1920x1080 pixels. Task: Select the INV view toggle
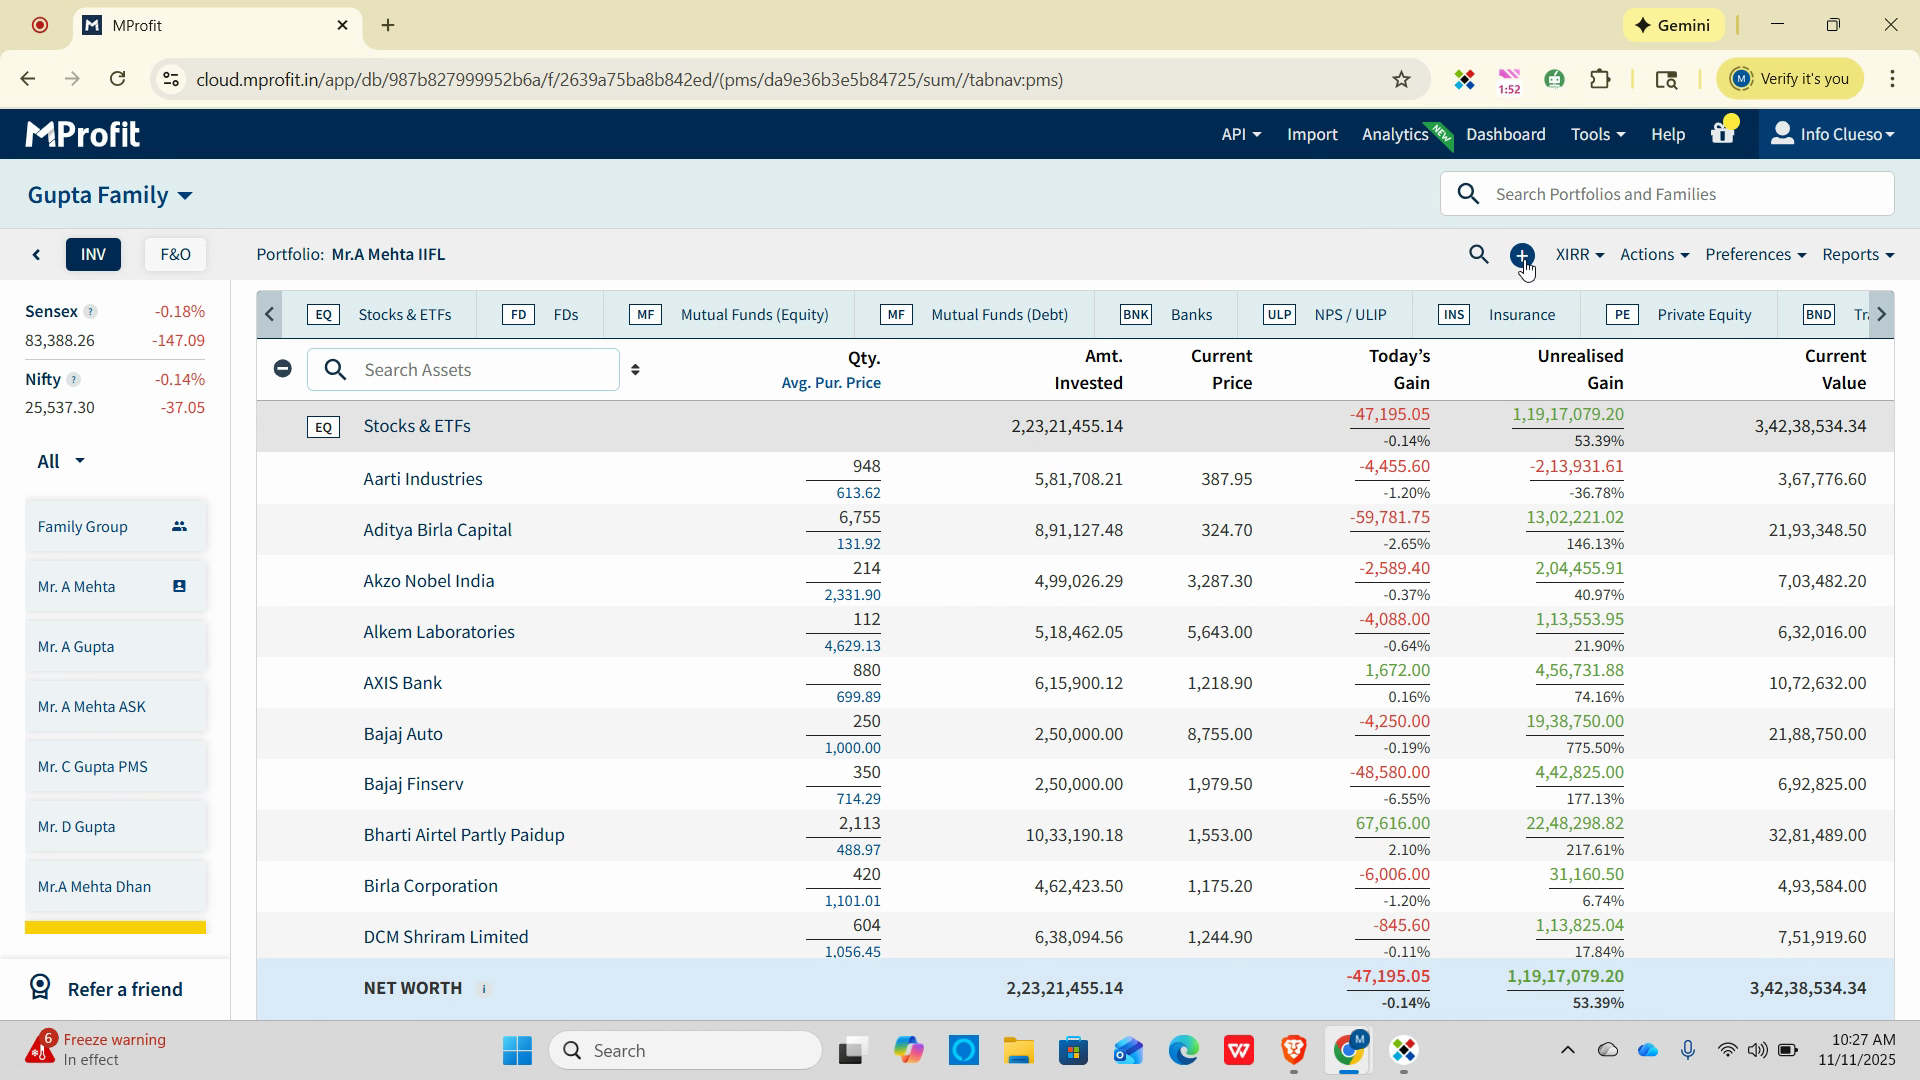click(x=93, y=255)
